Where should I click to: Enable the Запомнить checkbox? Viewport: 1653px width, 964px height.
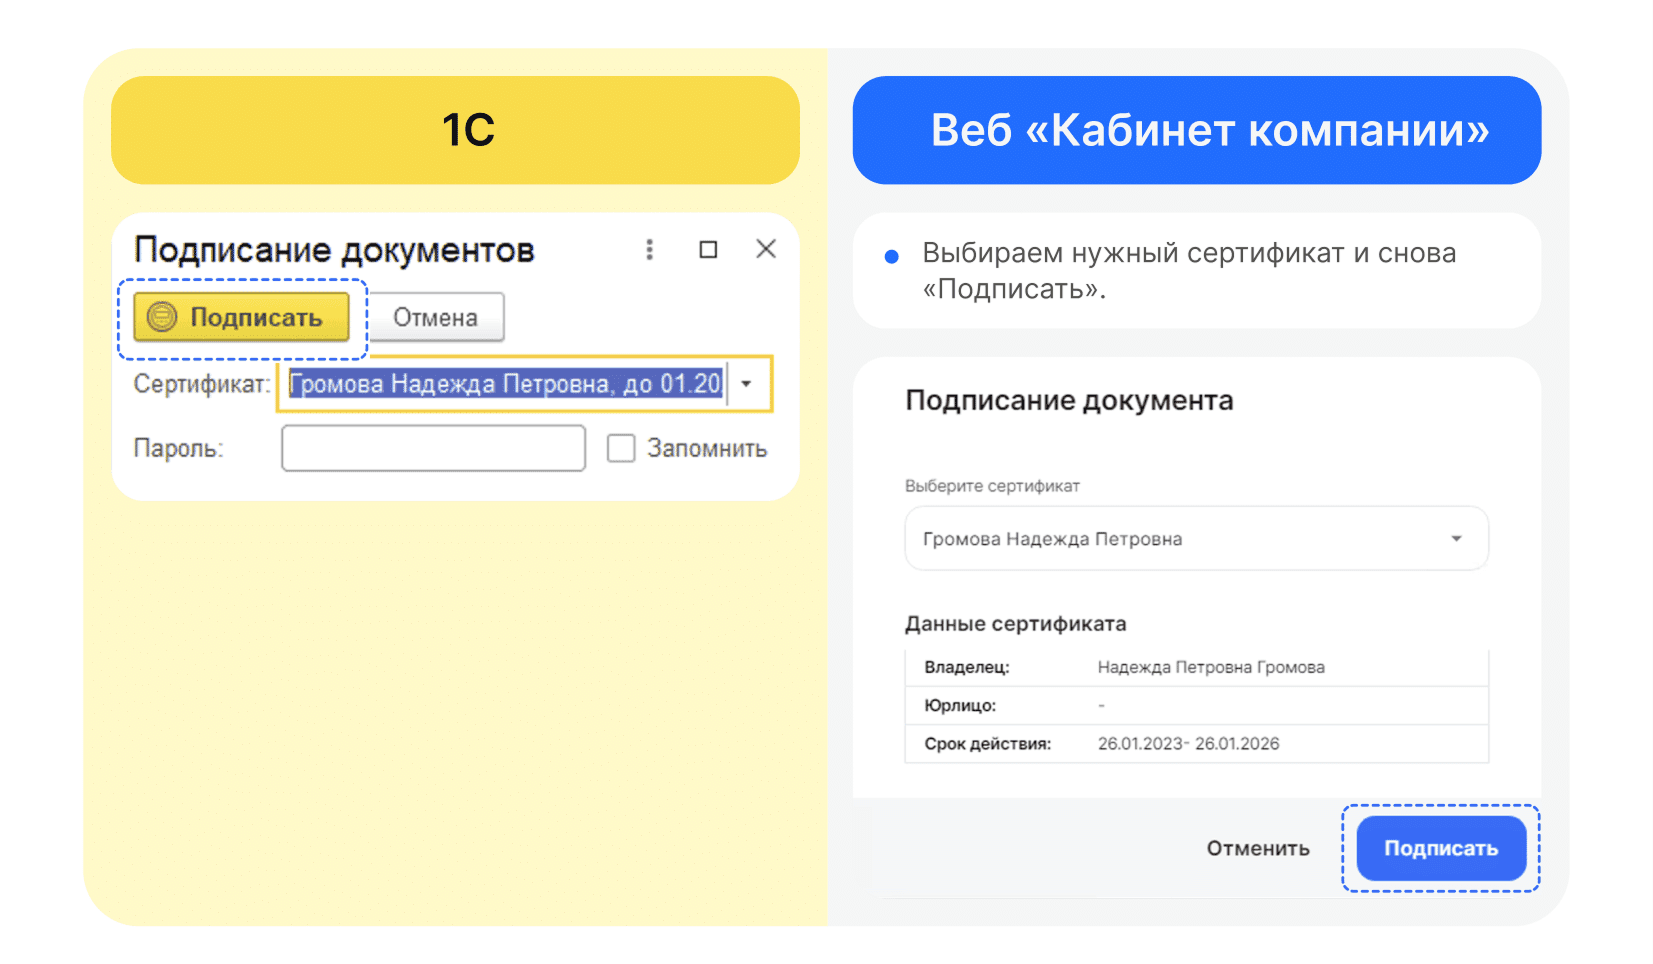pos(621,448)
